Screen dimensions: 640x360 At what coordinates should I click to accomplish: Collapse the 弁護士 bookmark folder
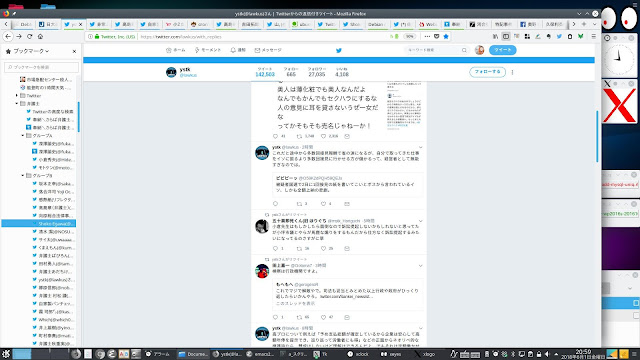[17, 104]
